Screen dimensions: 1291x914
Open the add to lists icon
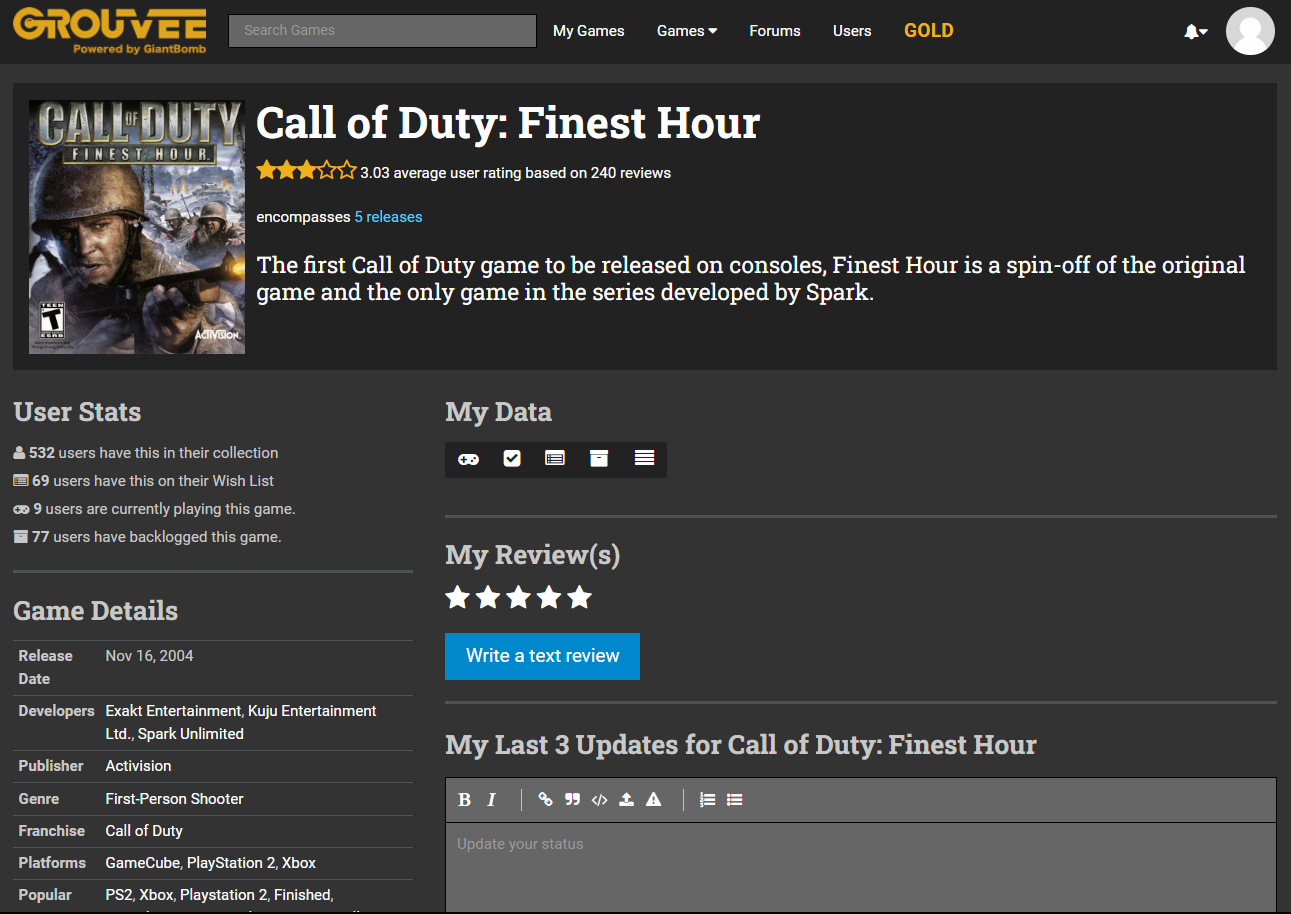pos(643,458)
